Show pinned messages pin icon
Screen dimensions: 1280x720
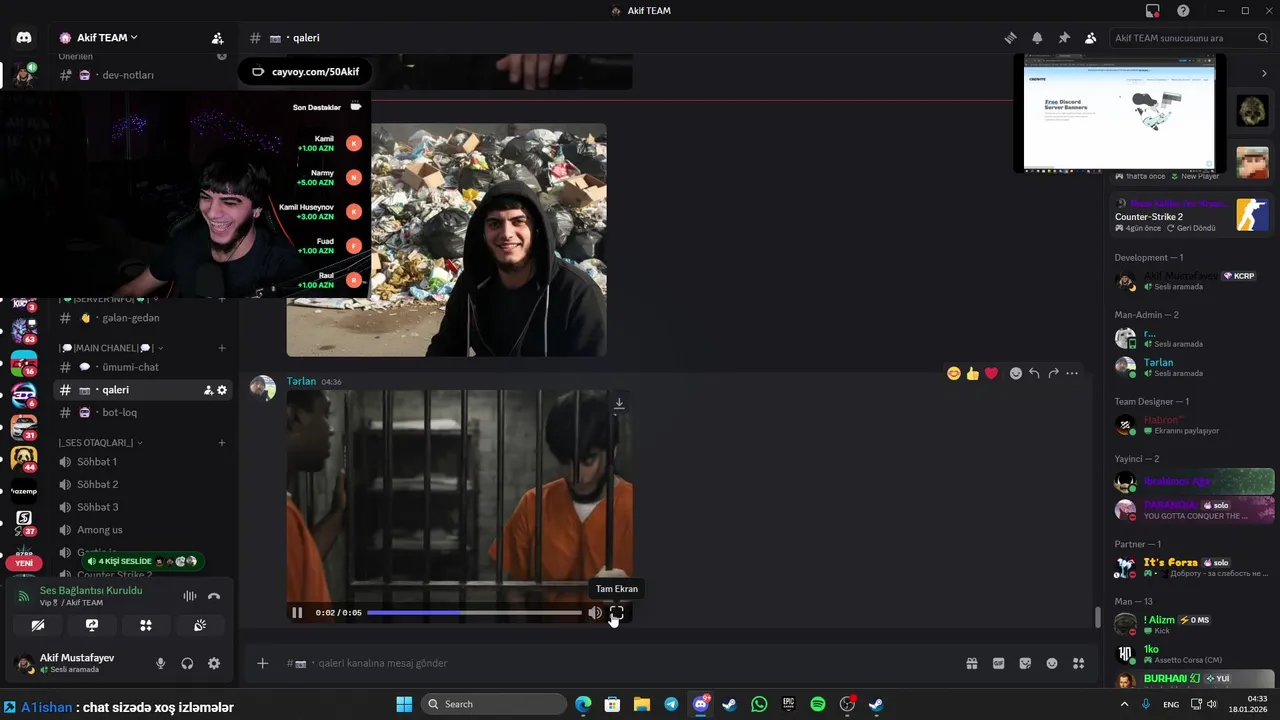(1064, 38)
